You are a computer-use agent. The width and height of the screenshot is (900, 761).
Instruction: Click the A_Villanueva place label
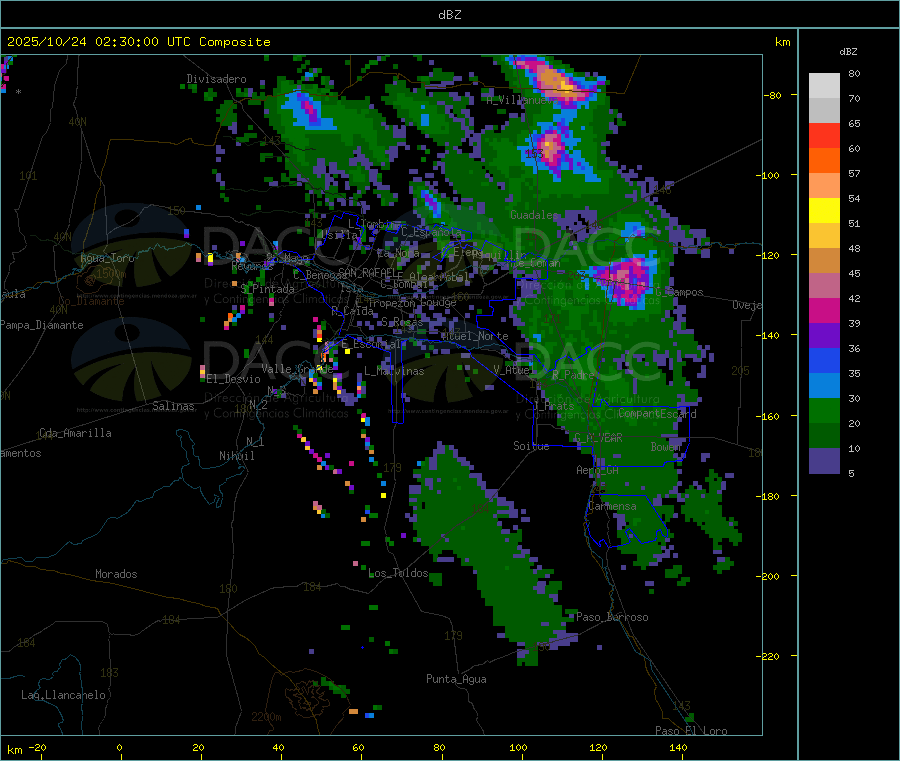coord(522,100)
